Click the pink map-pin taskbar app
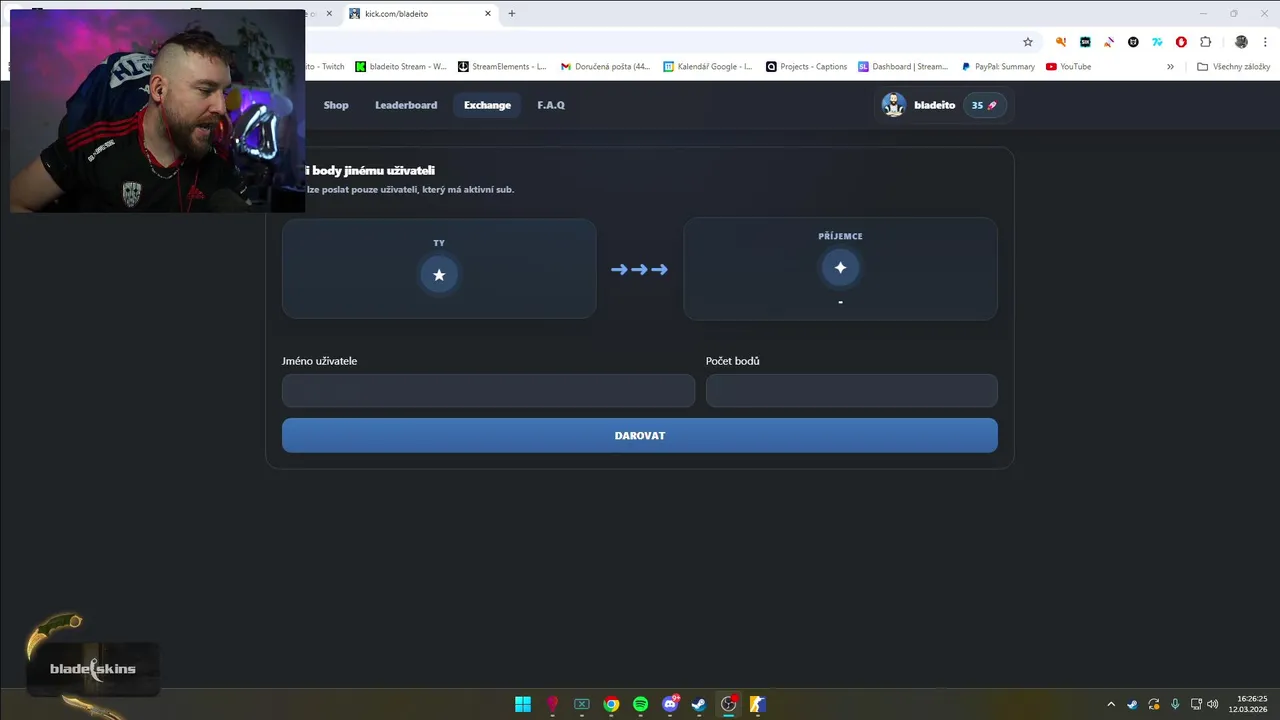Viewport: 1280px width, 720px height. (552, 704)
